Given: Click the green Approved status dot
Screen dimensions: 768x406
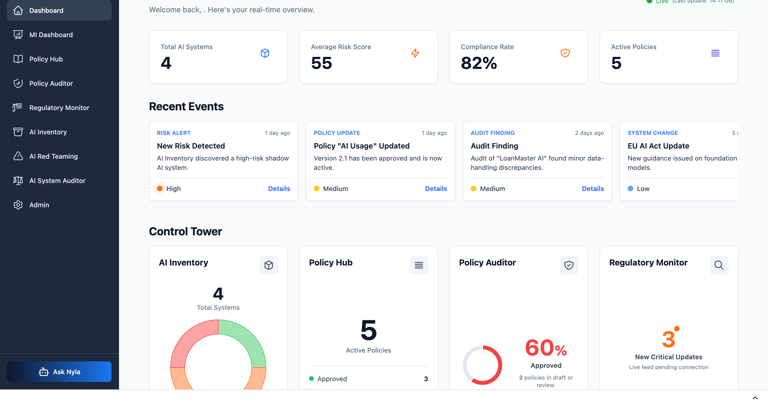Looking at the screenshot, I should click(x=312, y=379).
